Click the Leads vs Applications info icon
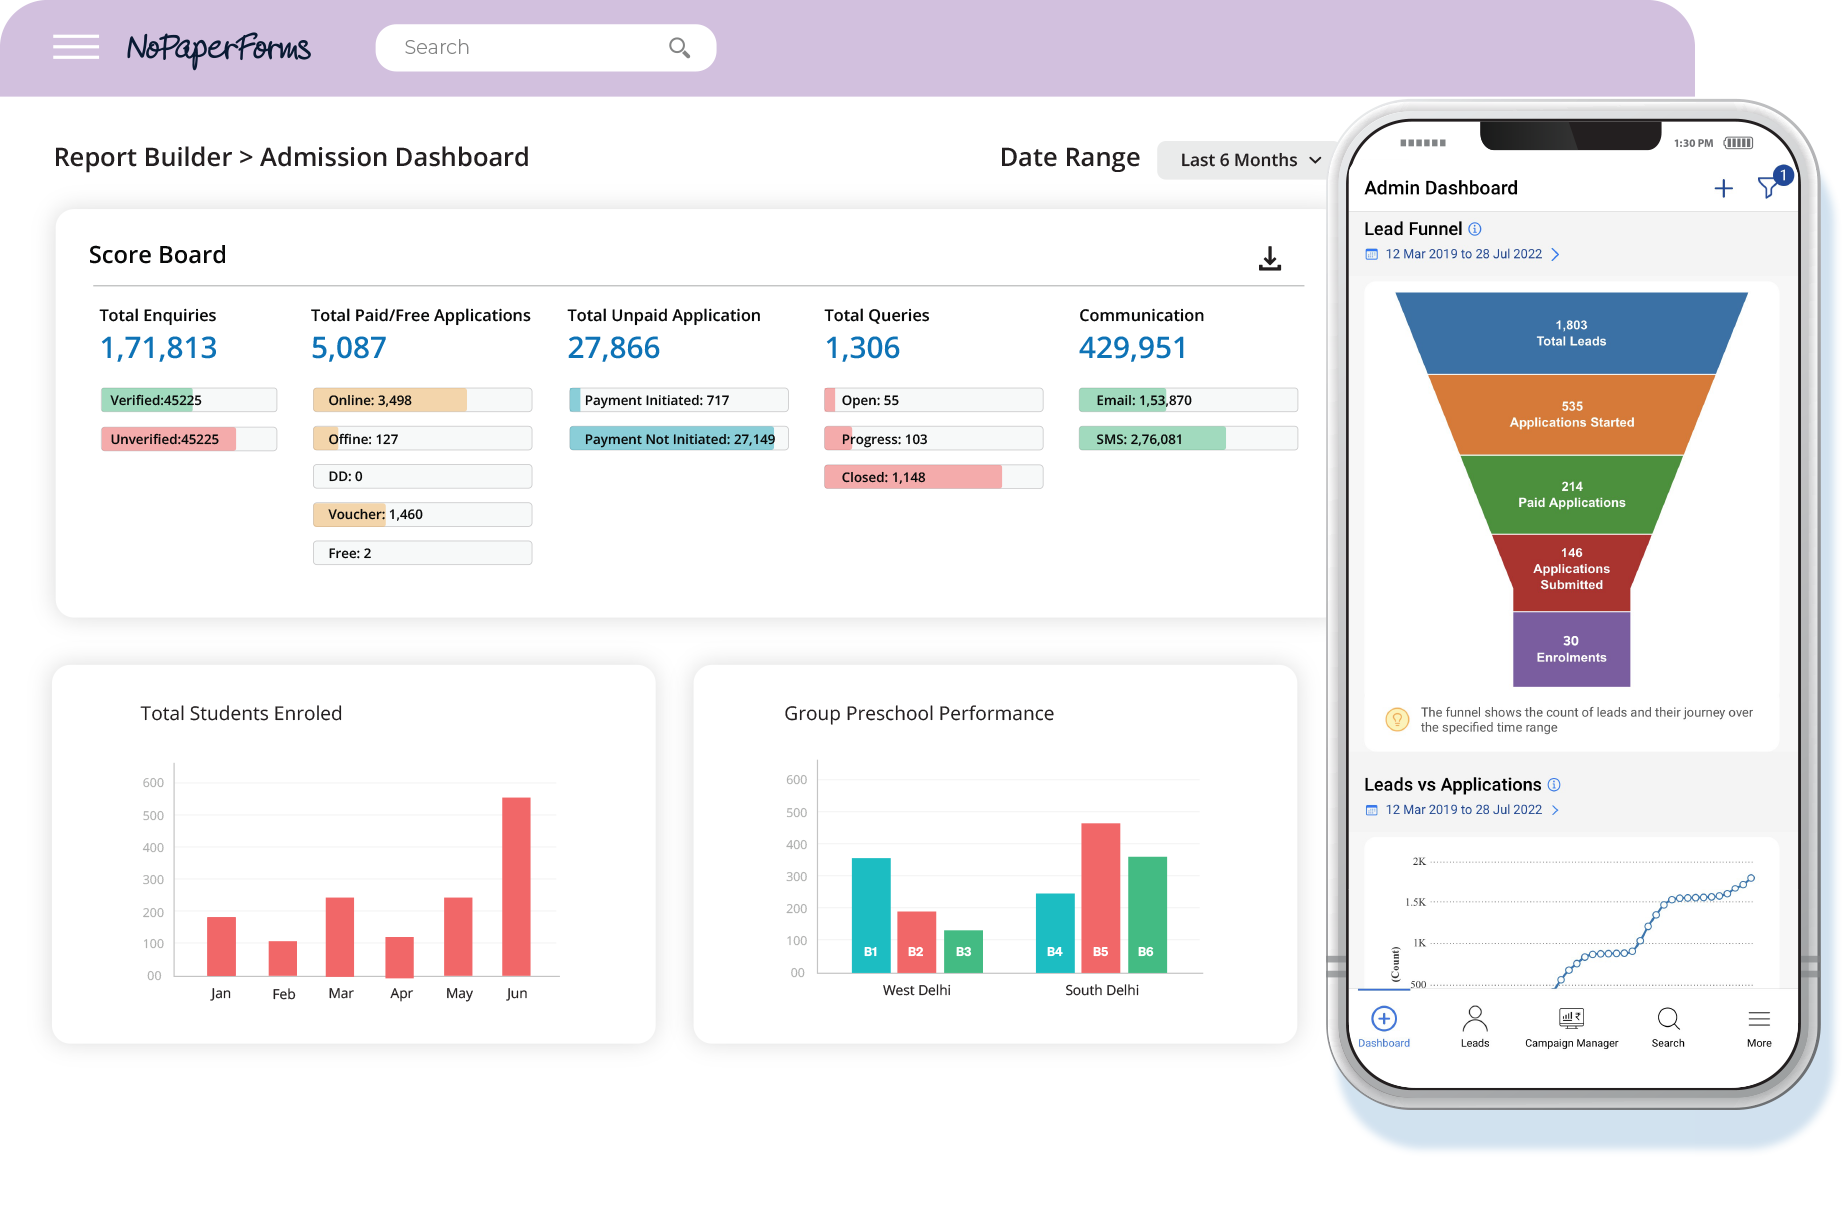Screen dimensions: 1842x1213 coord(1554,785)
